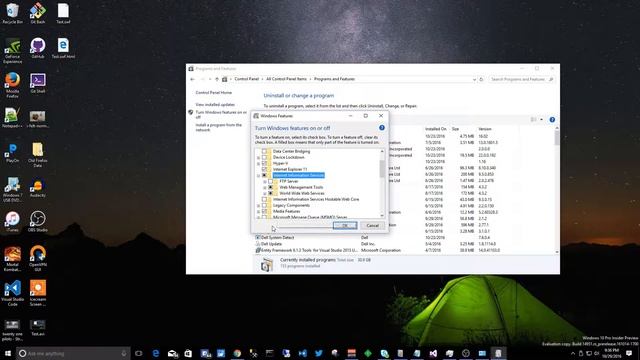Collapse the Internet Information Services node
The image size is (640, 360).
coord(258,175)
